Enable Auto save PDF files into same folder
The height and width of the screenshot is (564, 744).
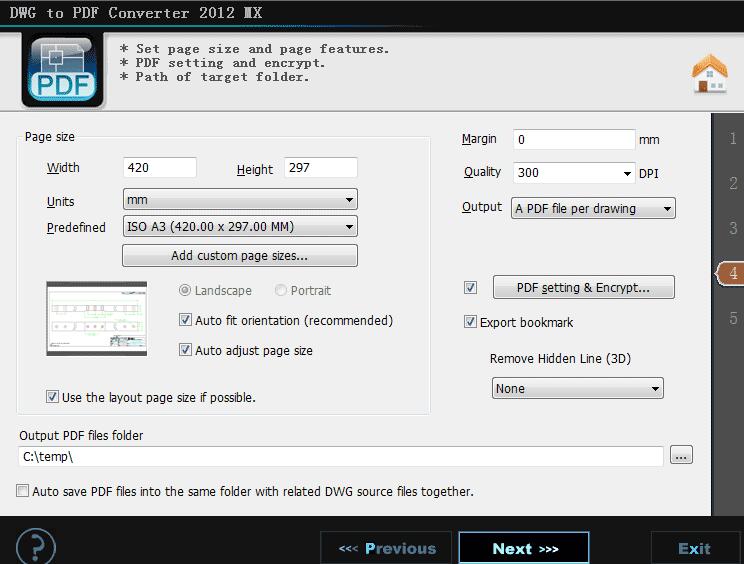coord(22,490)
